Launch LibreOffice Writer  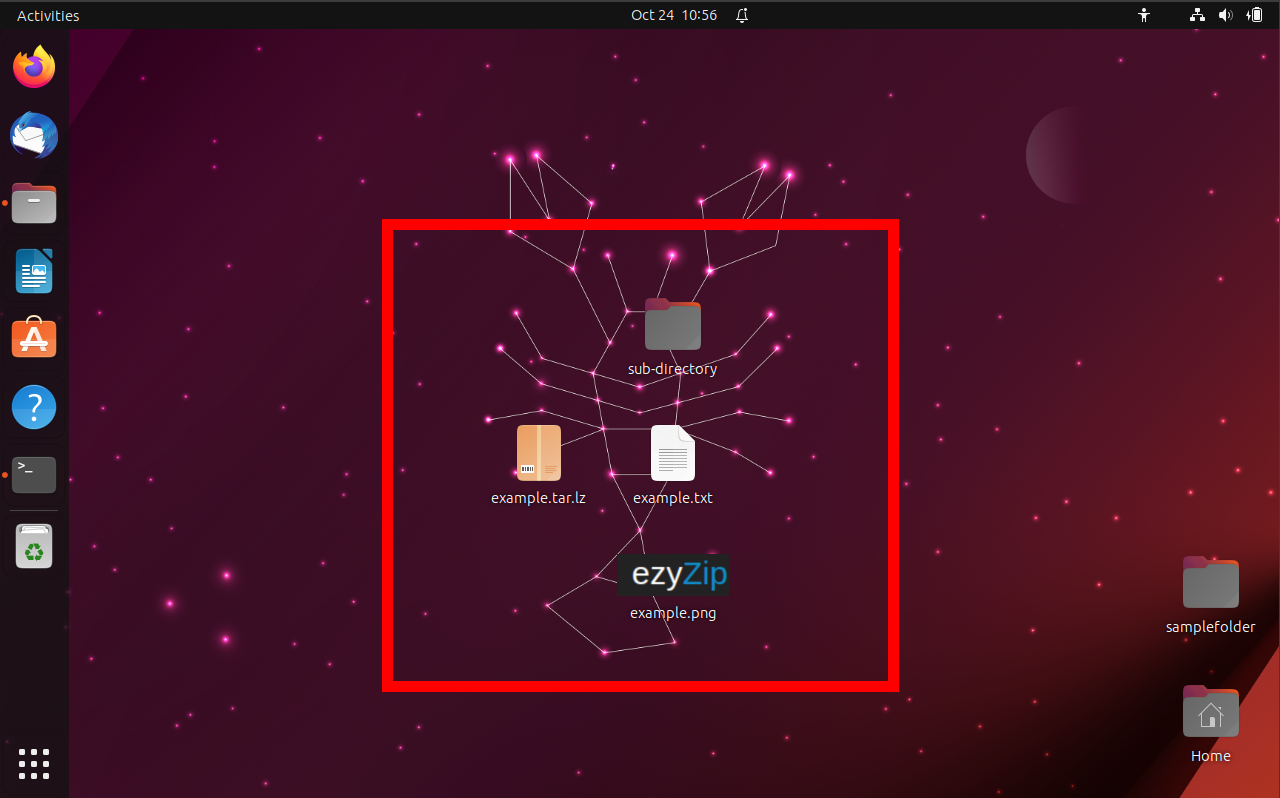(x=33, y=271)
